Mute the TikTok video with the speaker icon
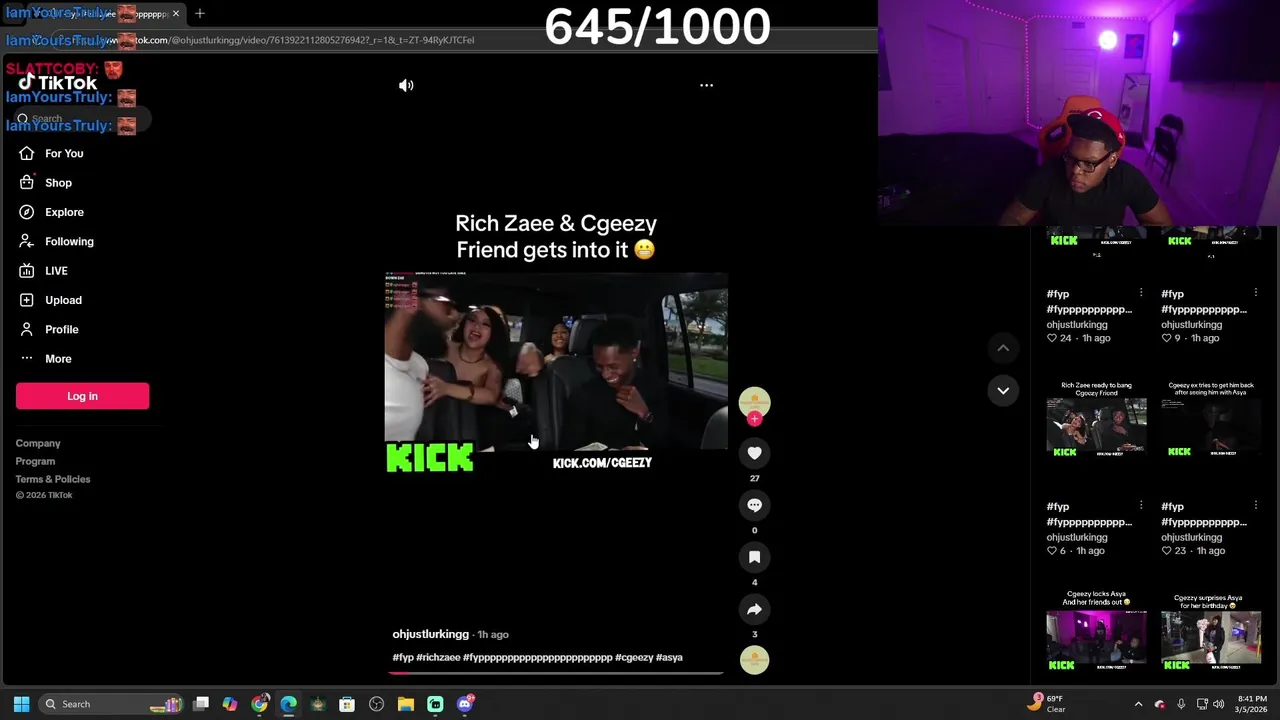The height and width of the screenshot is (720, 1280). pos(406,86)
